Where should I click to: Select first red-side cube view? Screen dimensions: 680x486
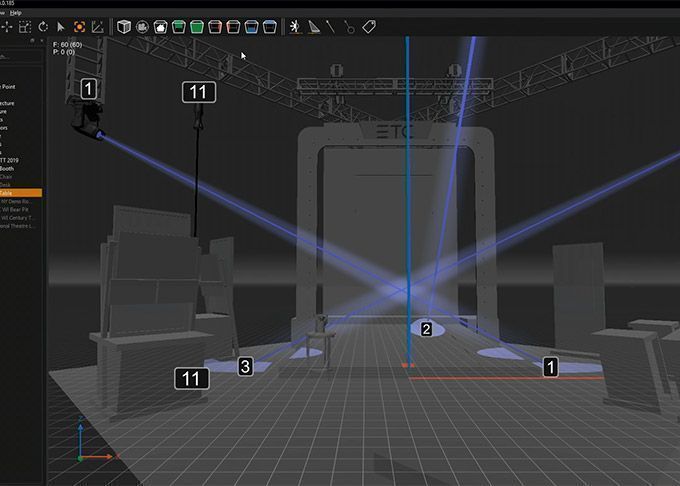tap(215, 27)
